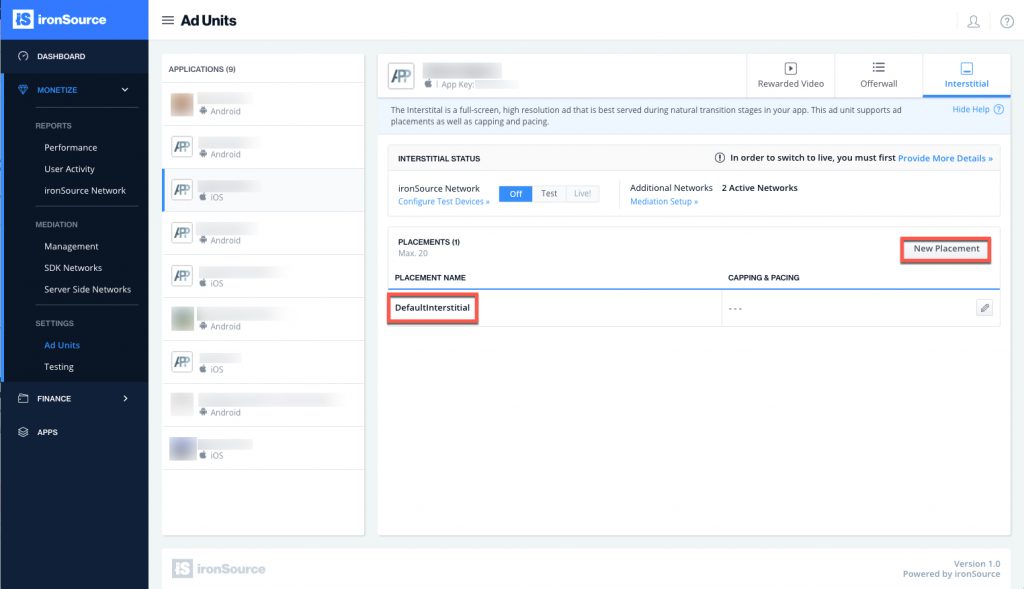Click the Finance wallet icon

[x=24, y=398]
